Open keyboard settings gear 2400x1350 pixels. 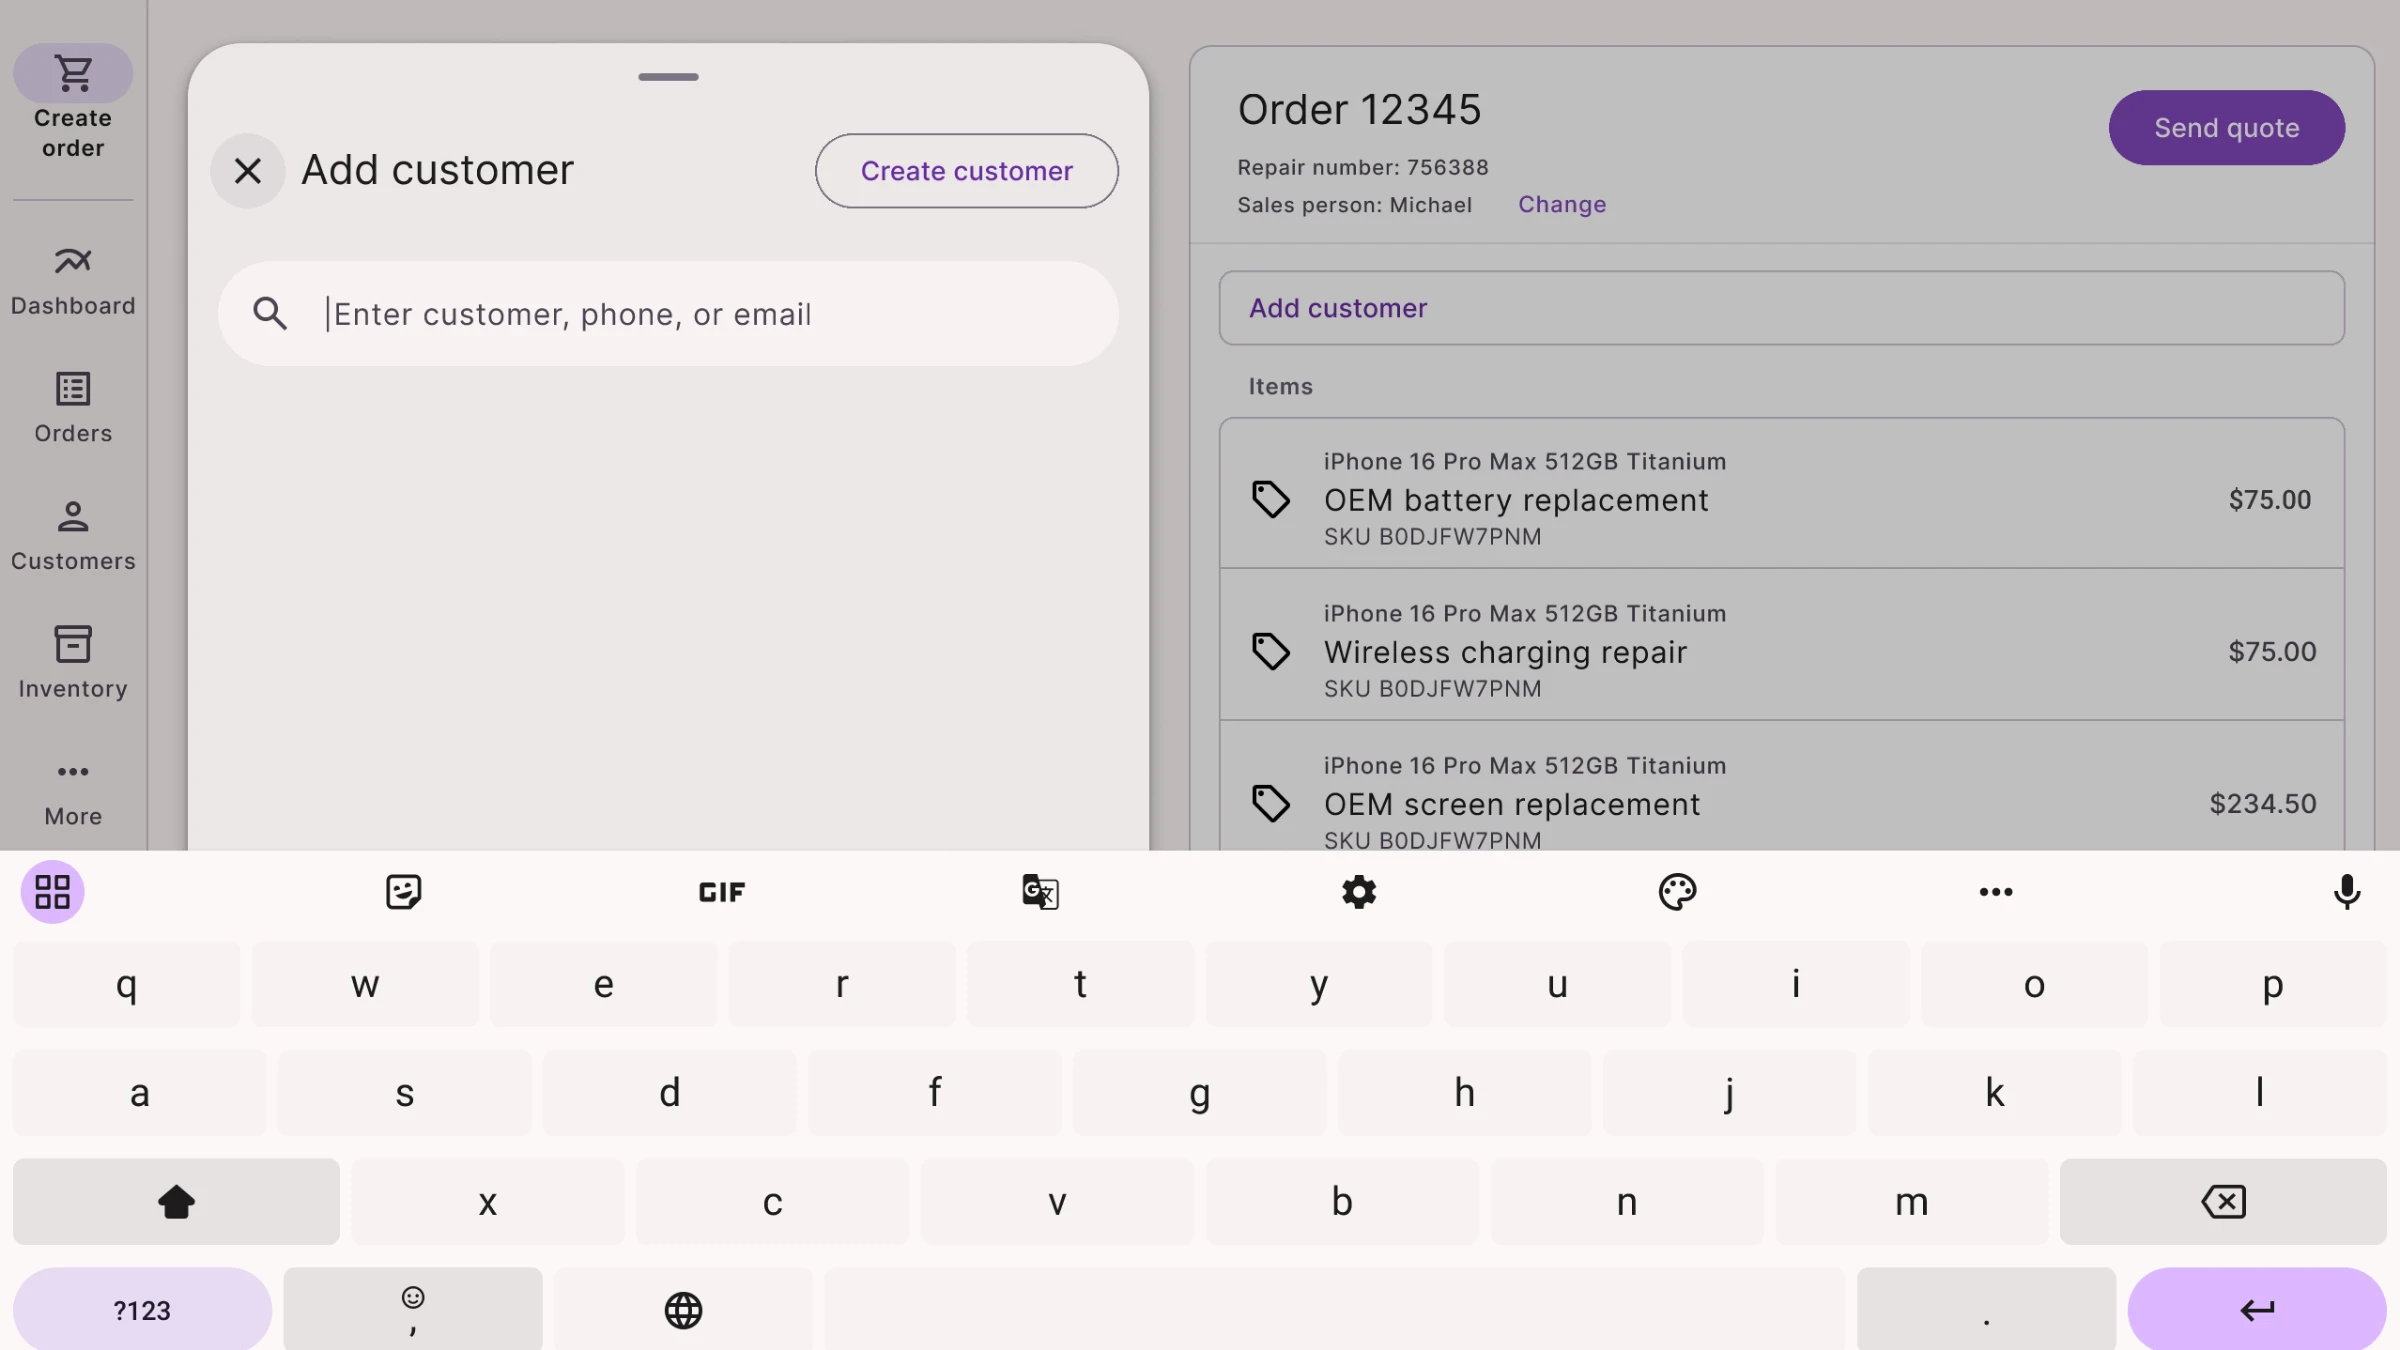1359,892
